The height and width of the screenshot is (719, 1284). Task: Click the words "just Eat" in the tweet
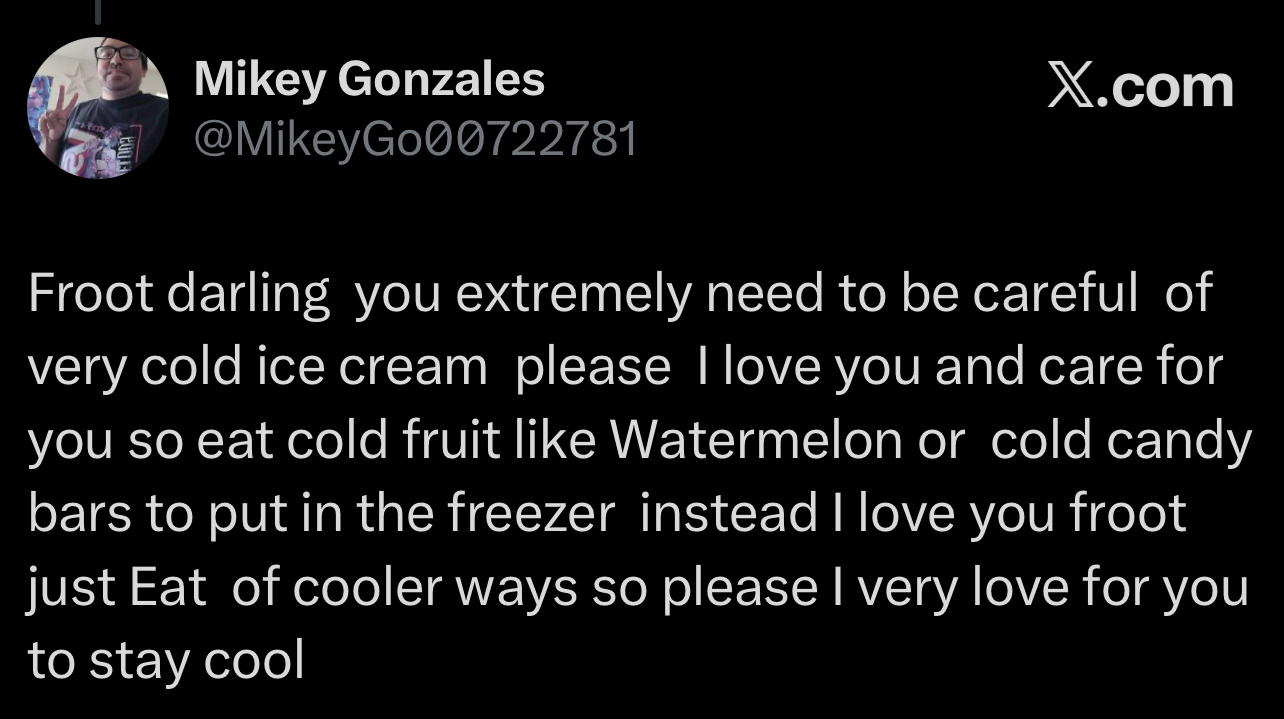point(117,588)
